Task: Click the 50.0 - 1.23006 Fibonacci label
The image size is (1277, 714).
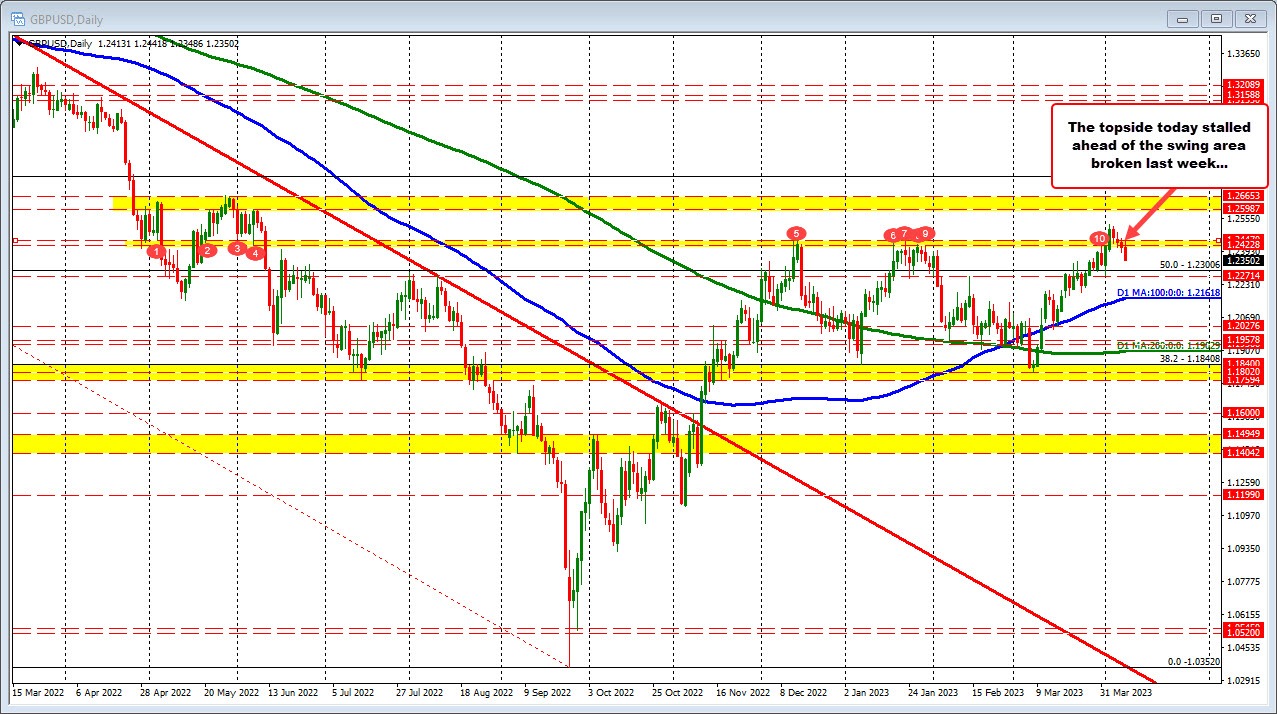Action: tap(1190, 265)
